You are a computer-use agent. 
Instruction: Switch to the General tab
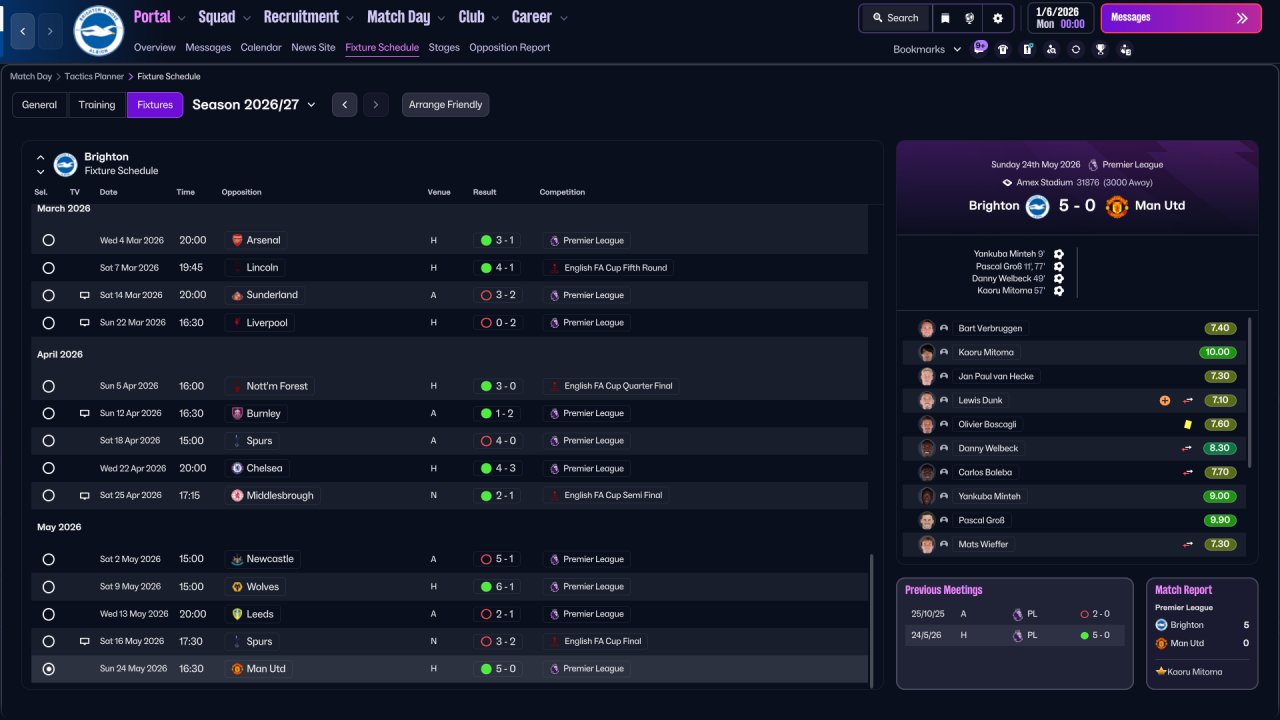click(x=40, y=105)
